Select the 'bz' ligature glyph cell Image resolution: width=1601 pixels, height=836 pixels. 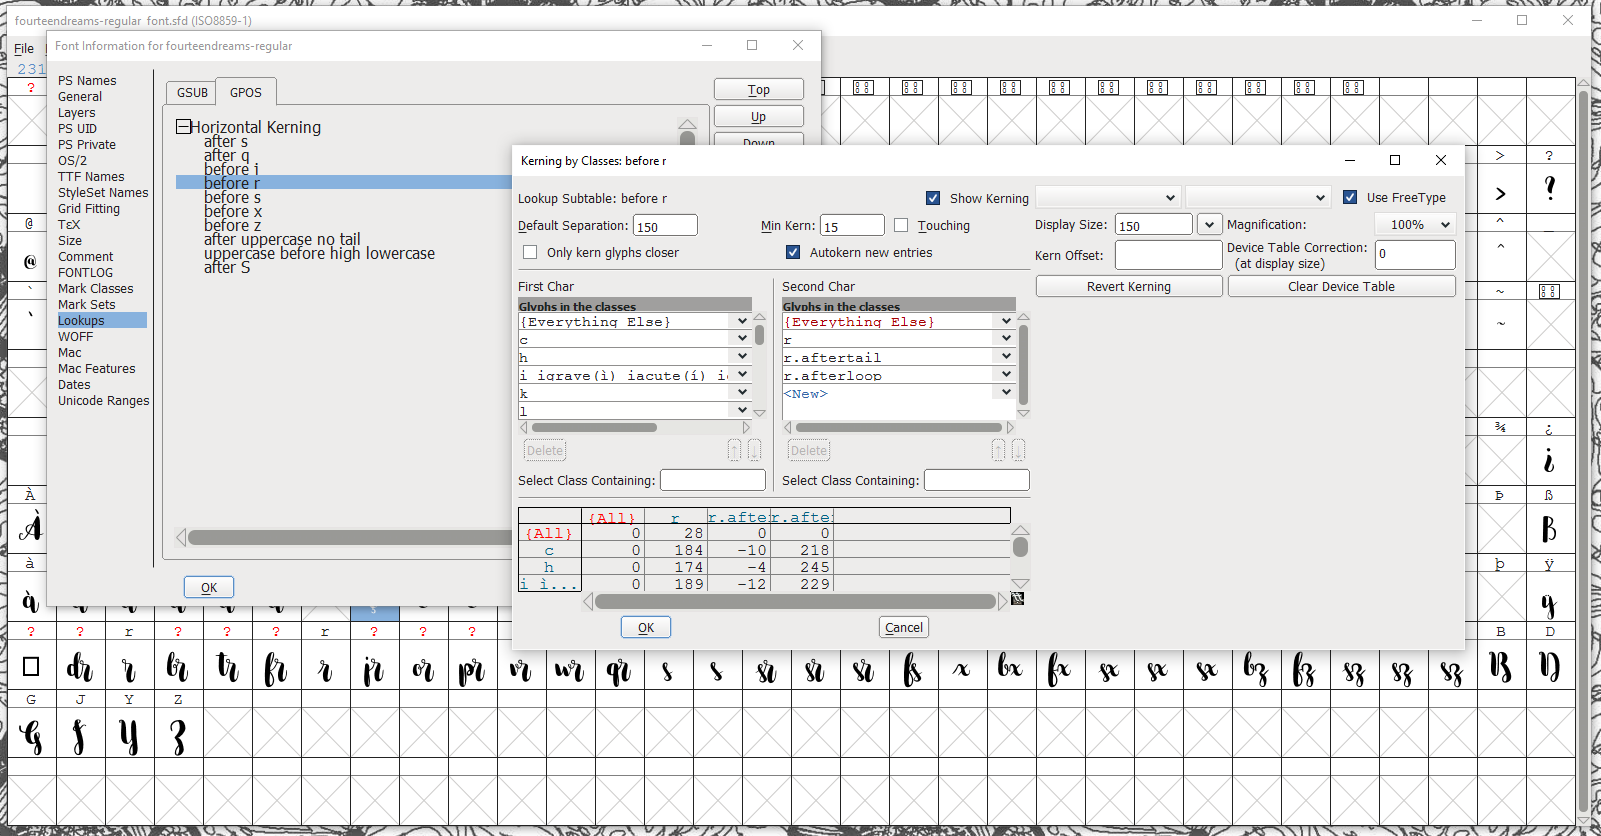(x=1256, y=667)
